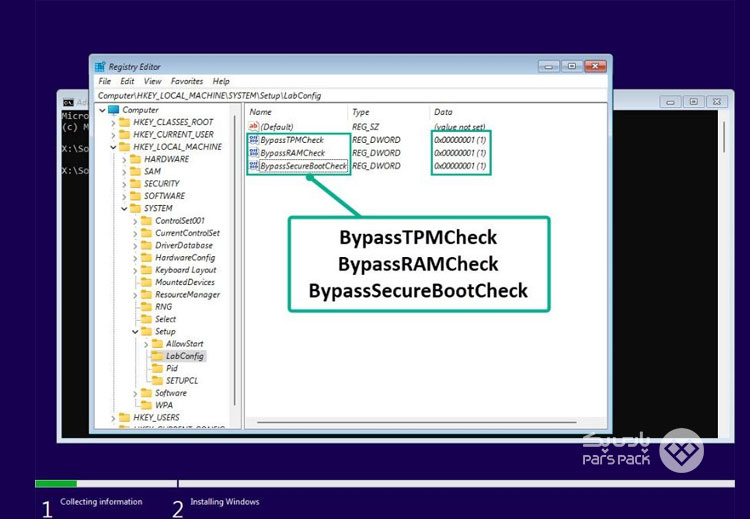
Task: Collapse the SYSTEM key arrow
Action: (124, 209)
